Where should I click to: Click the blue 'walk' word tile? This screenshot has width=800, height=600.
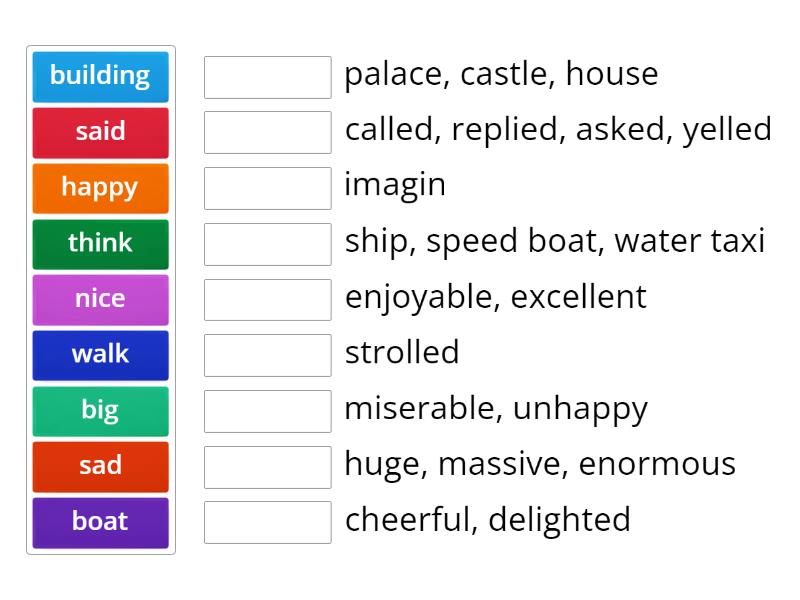tap(100, 355)
